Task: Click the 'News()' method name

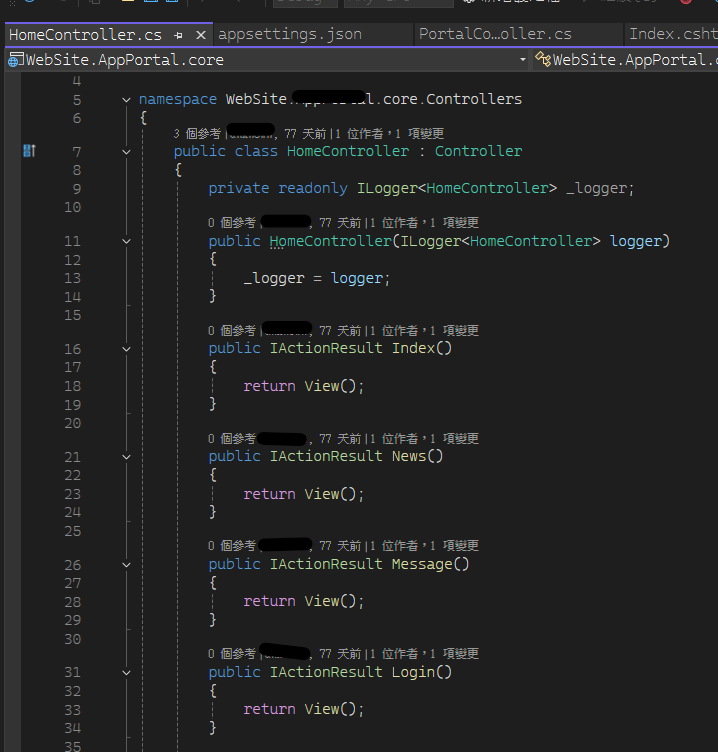Action: point(417,456)
